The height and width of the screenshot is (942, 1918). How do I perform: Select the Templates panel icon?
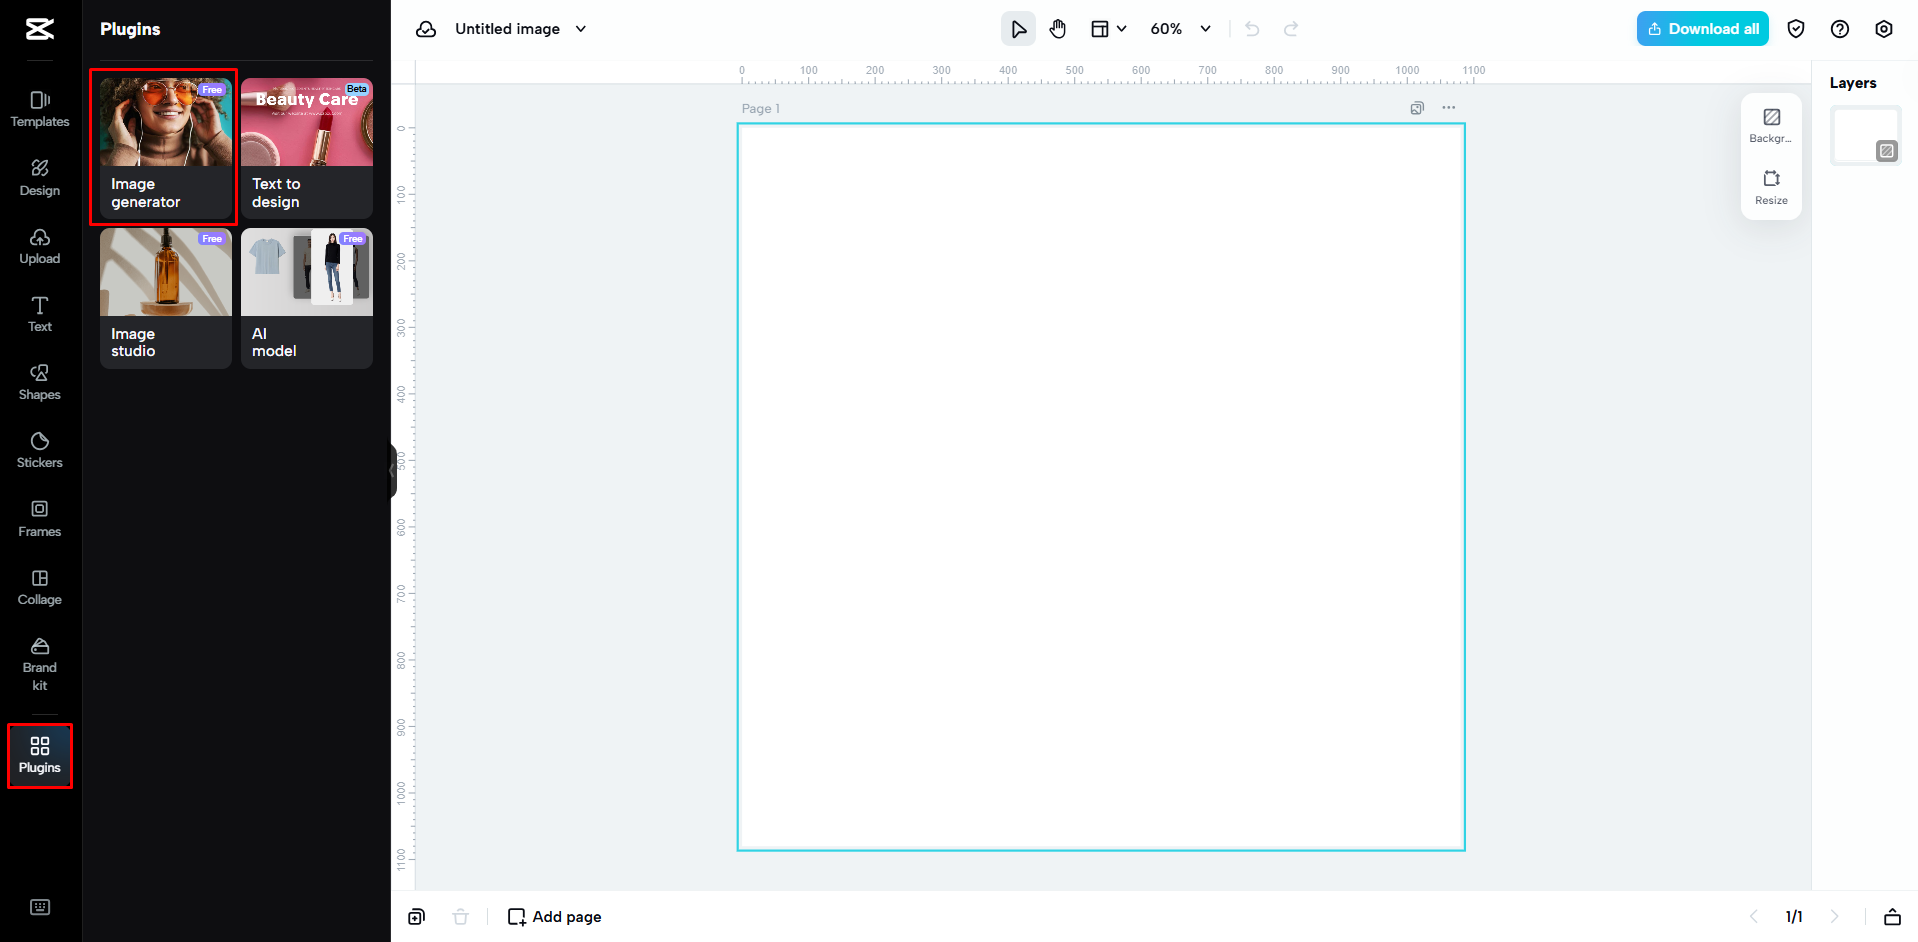click(x=39, y=108)
